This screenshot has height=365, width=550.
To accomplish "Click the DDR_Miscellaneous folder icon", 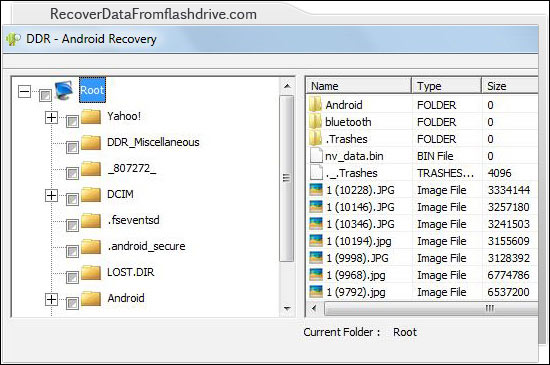I will [x=91, y=142].
